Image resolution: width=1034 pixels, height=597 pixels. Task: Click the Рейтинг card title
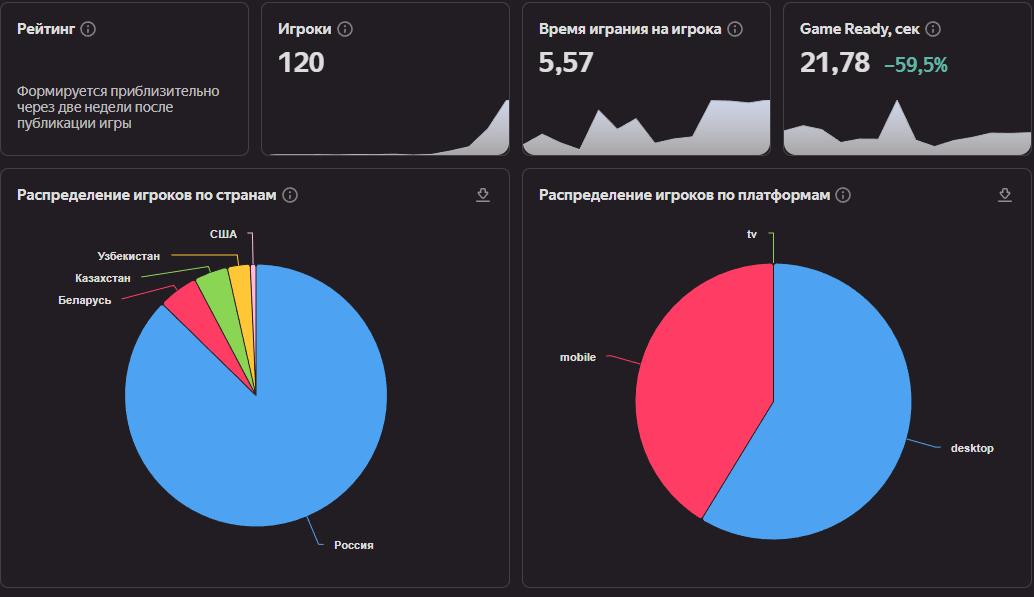[46, 29]
